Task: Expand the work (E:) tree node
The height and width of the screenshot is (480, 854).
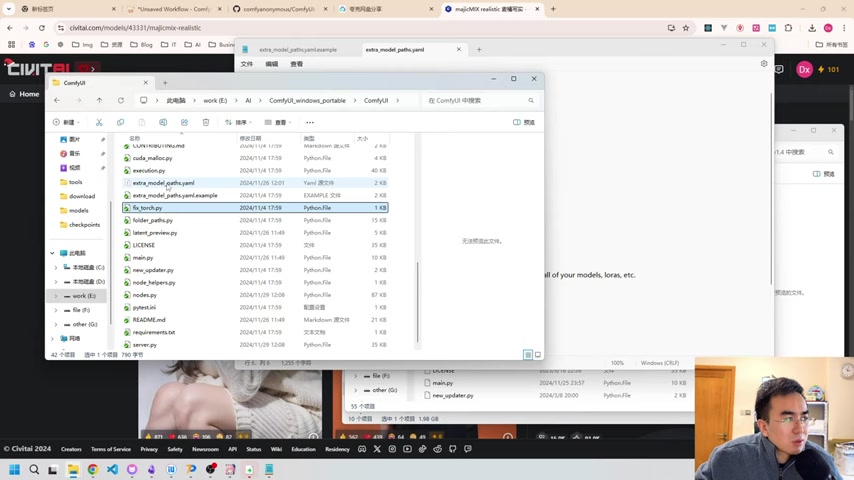Action: (x=56, y=296)
